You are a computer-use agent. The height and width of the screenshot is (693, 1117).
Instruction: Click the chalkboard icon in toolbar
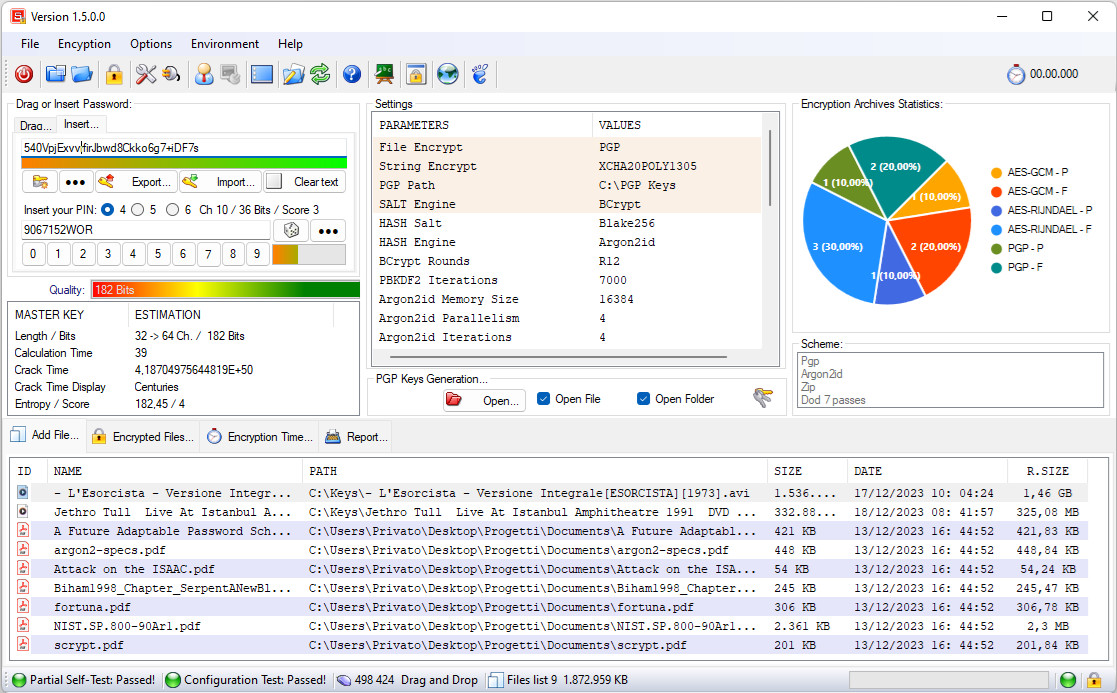[x=384, y=74]
